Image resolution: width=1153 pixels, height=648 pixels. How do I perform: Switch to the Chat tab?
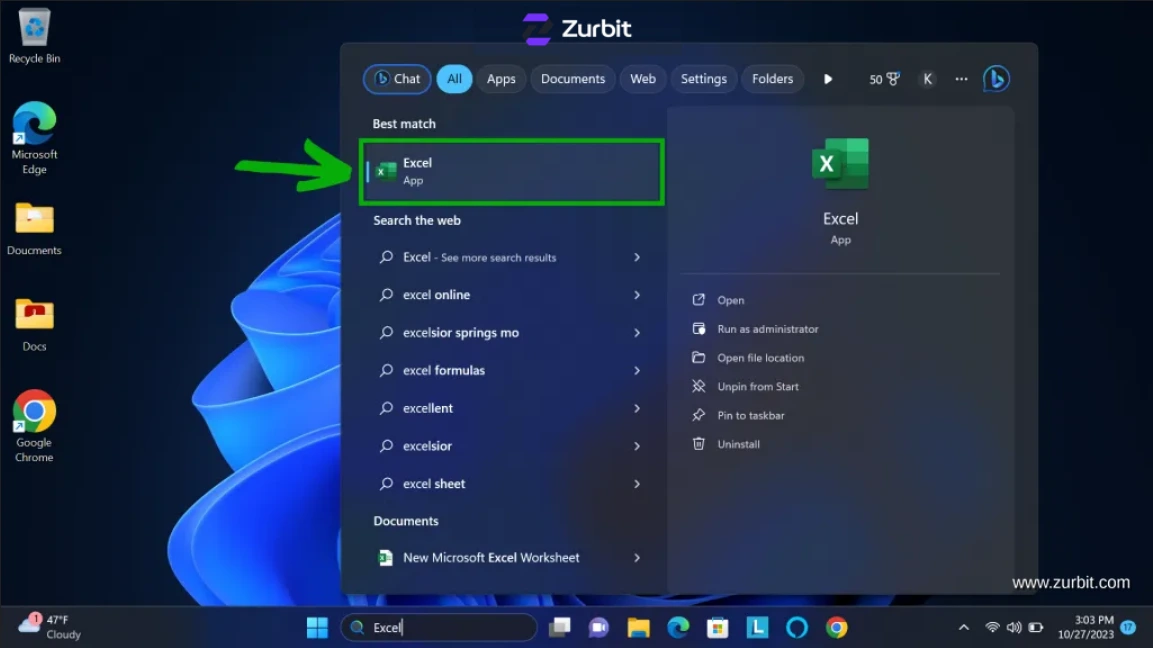point(397,79)
